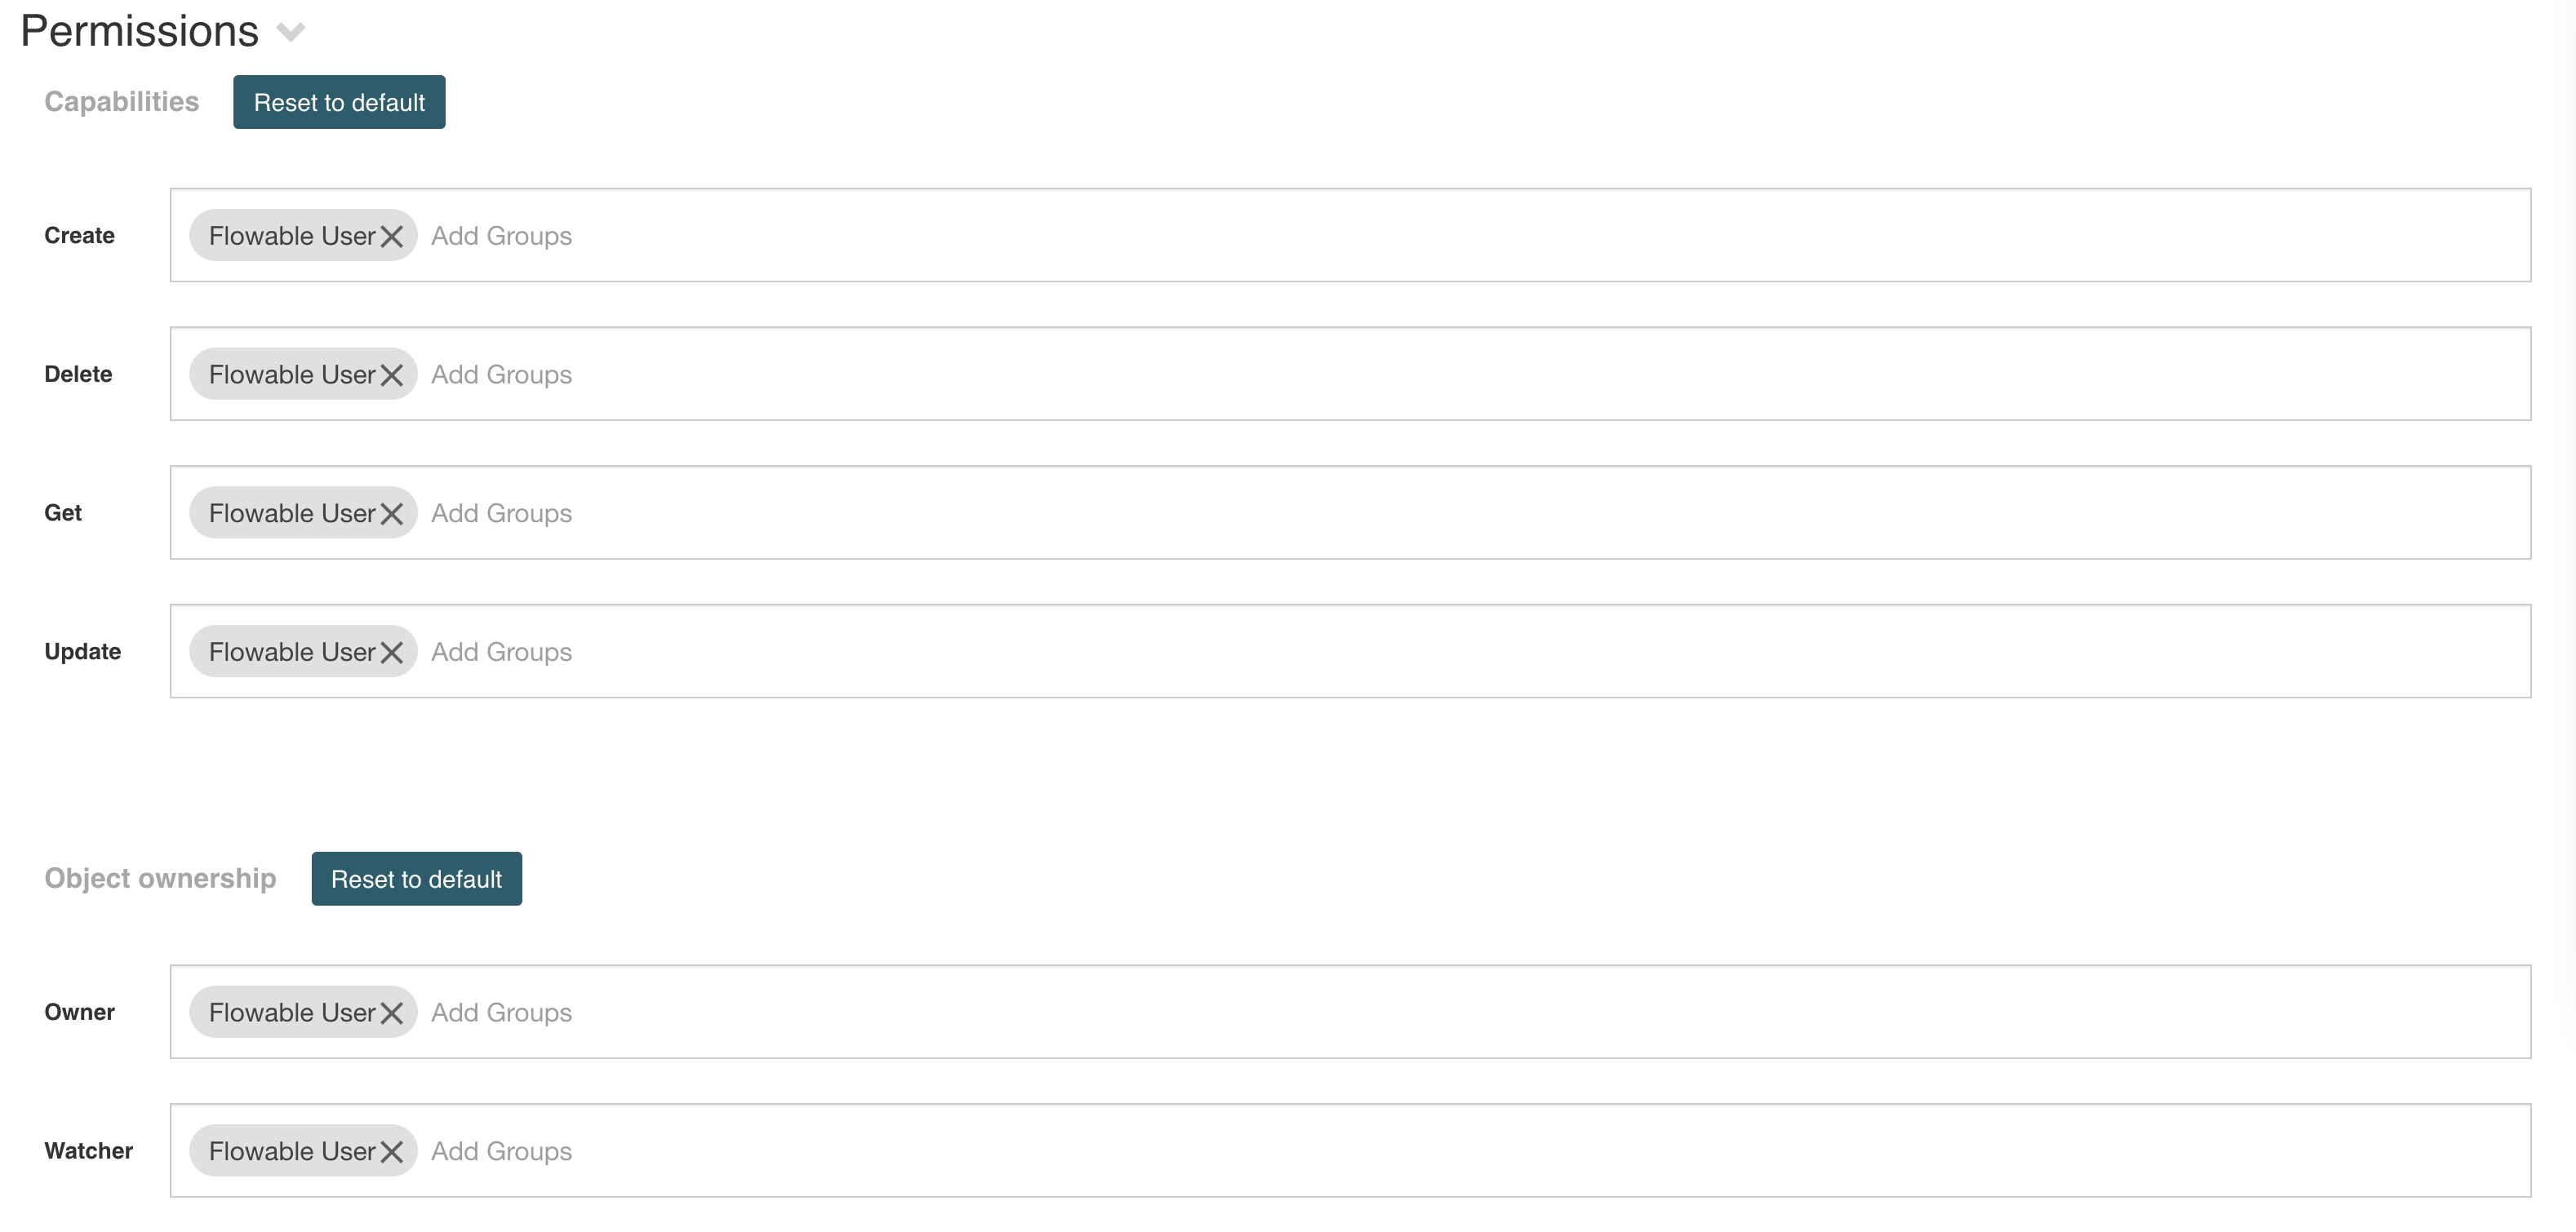The width and height of the screenshot is (2576, 1232).
Task: Reset Capabilities to default
Action: click(339, 102)
